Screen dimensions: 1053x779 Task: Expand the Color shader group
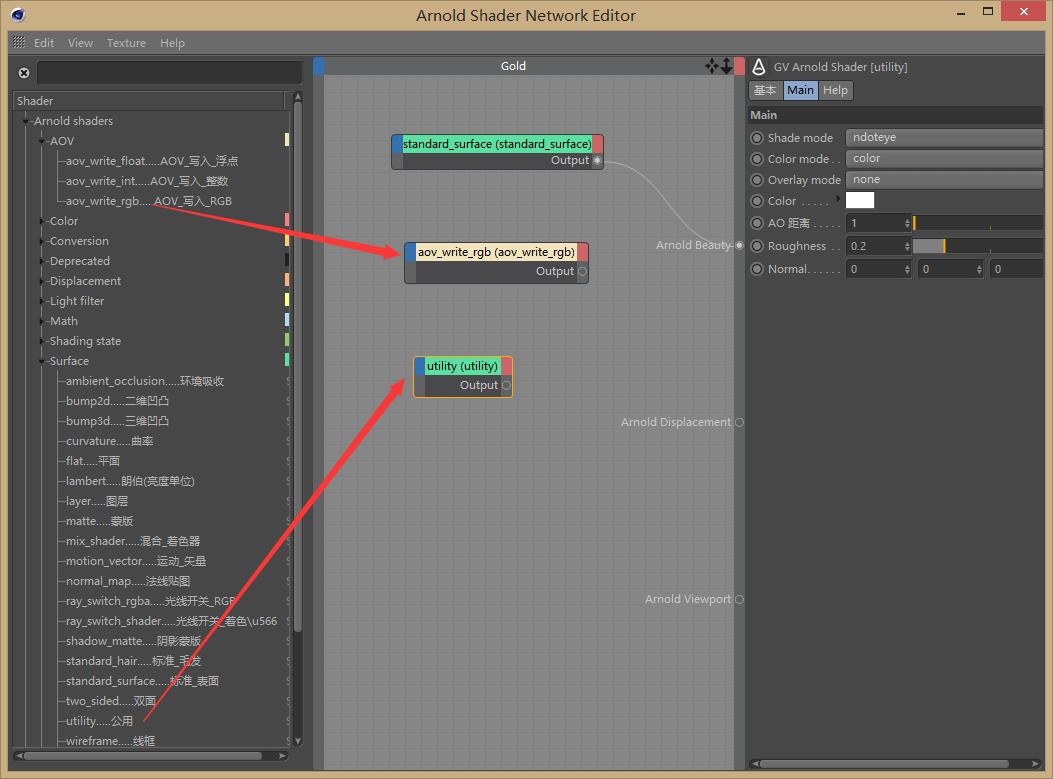click(42, 221)
